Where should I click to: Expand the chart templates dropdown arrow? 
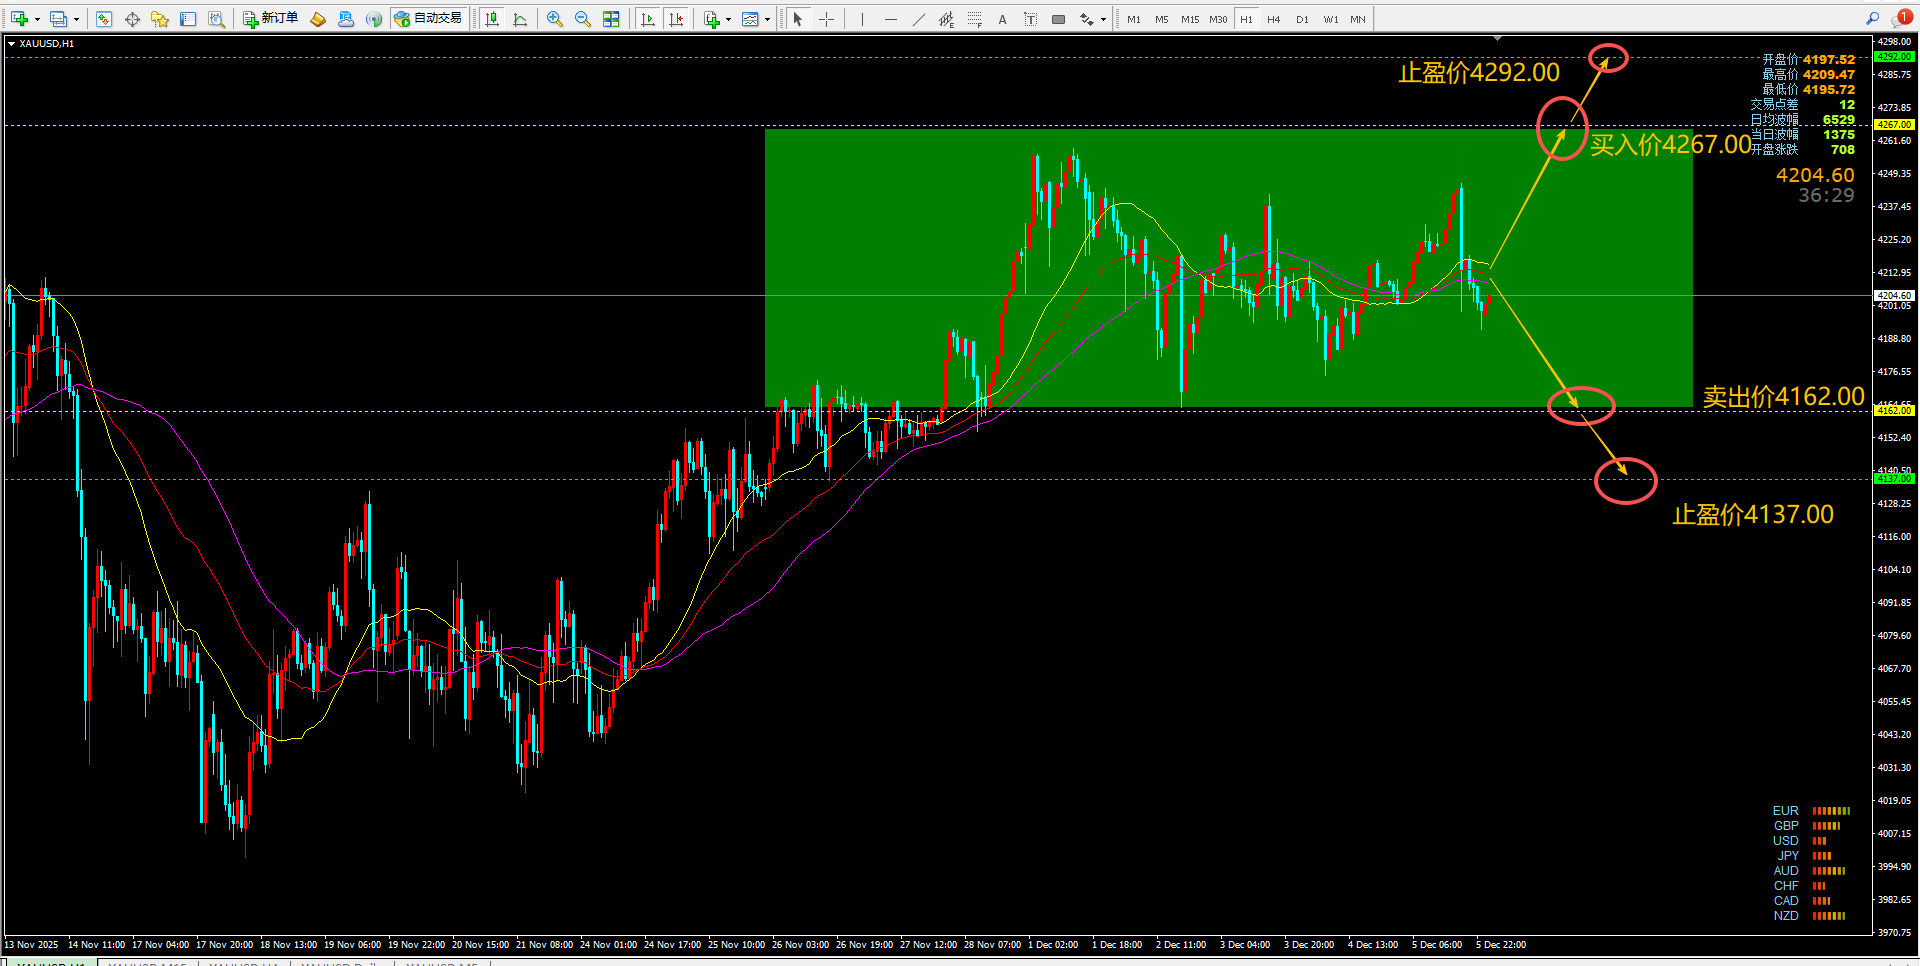point(767,19)
